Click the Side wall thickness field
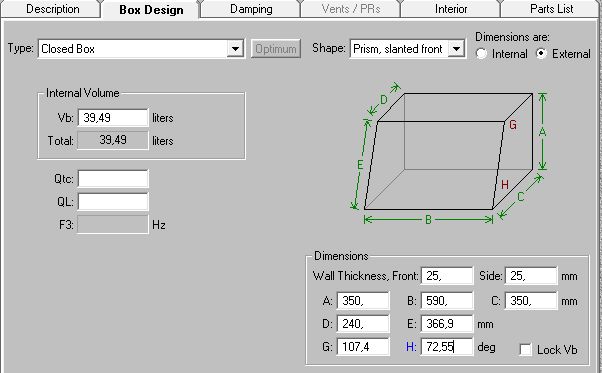This screenshot has height=373, width=602. coord(531,276)
